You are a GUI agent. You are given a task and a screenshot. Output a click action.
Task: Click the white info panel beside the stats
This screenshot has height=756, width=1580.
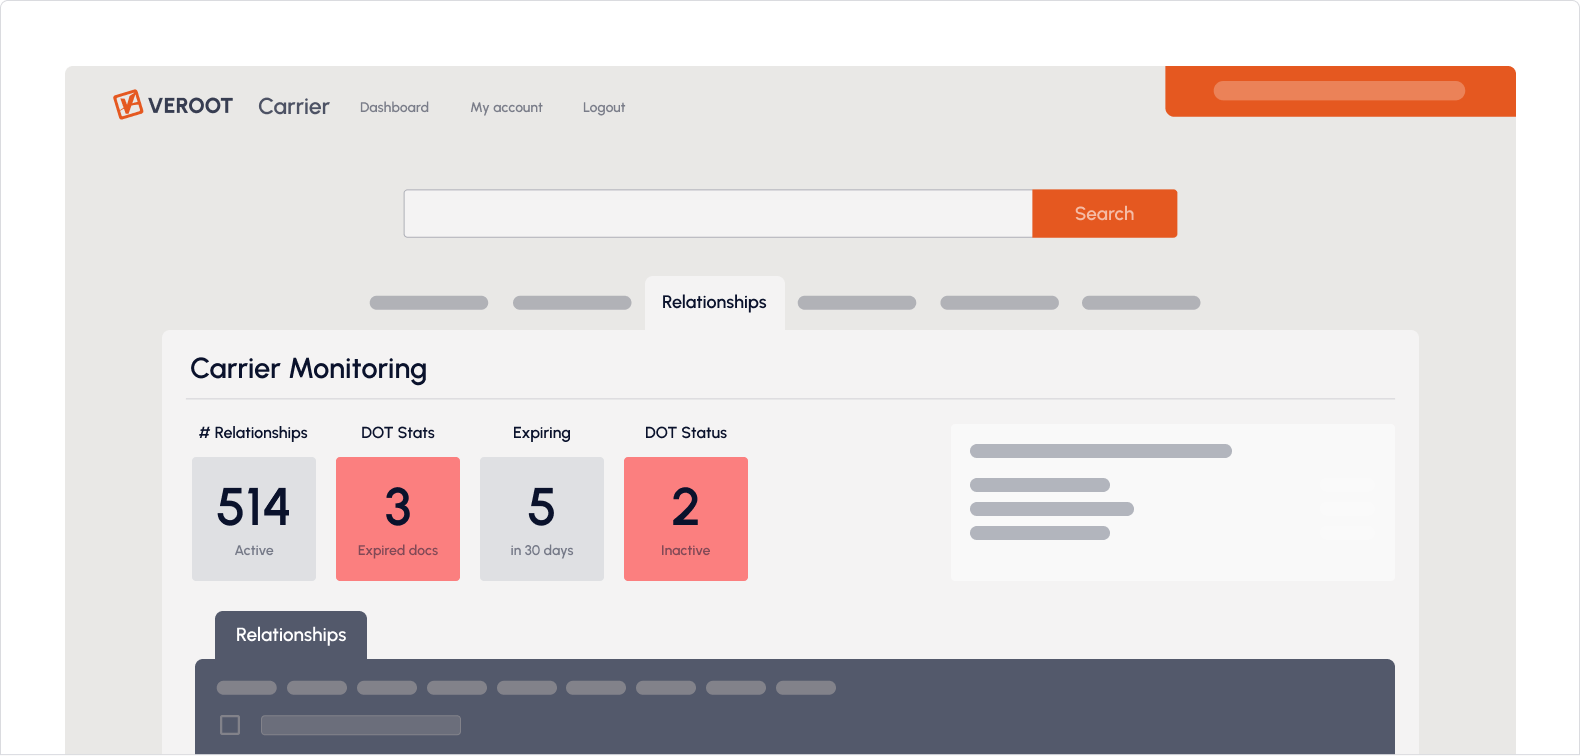pyautogui.click(x=1172, y=502)
